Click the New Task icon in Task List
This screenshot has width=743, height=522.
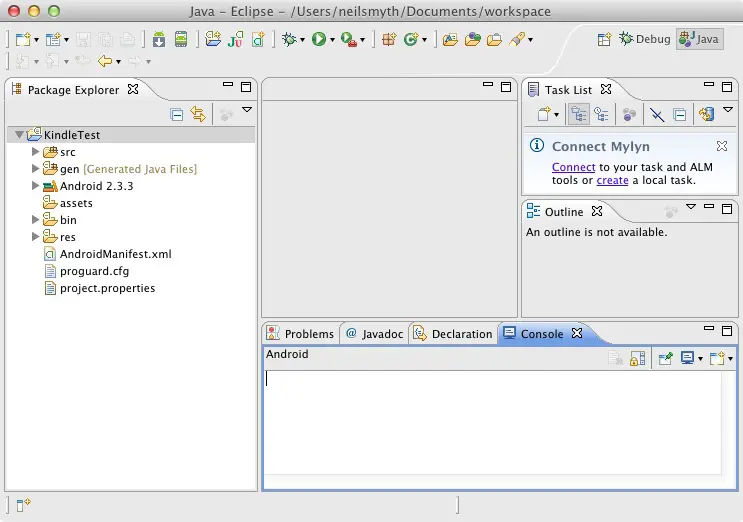click(544, 114)
